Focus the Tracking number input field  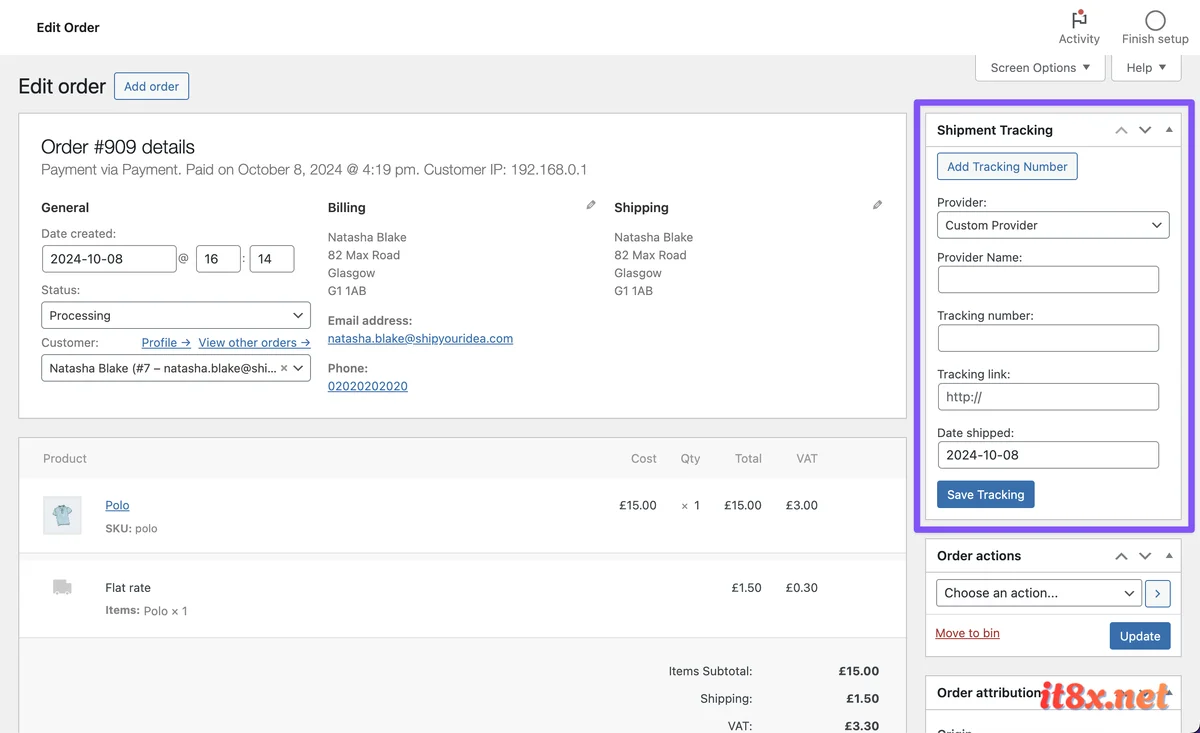coord(1048,338)
